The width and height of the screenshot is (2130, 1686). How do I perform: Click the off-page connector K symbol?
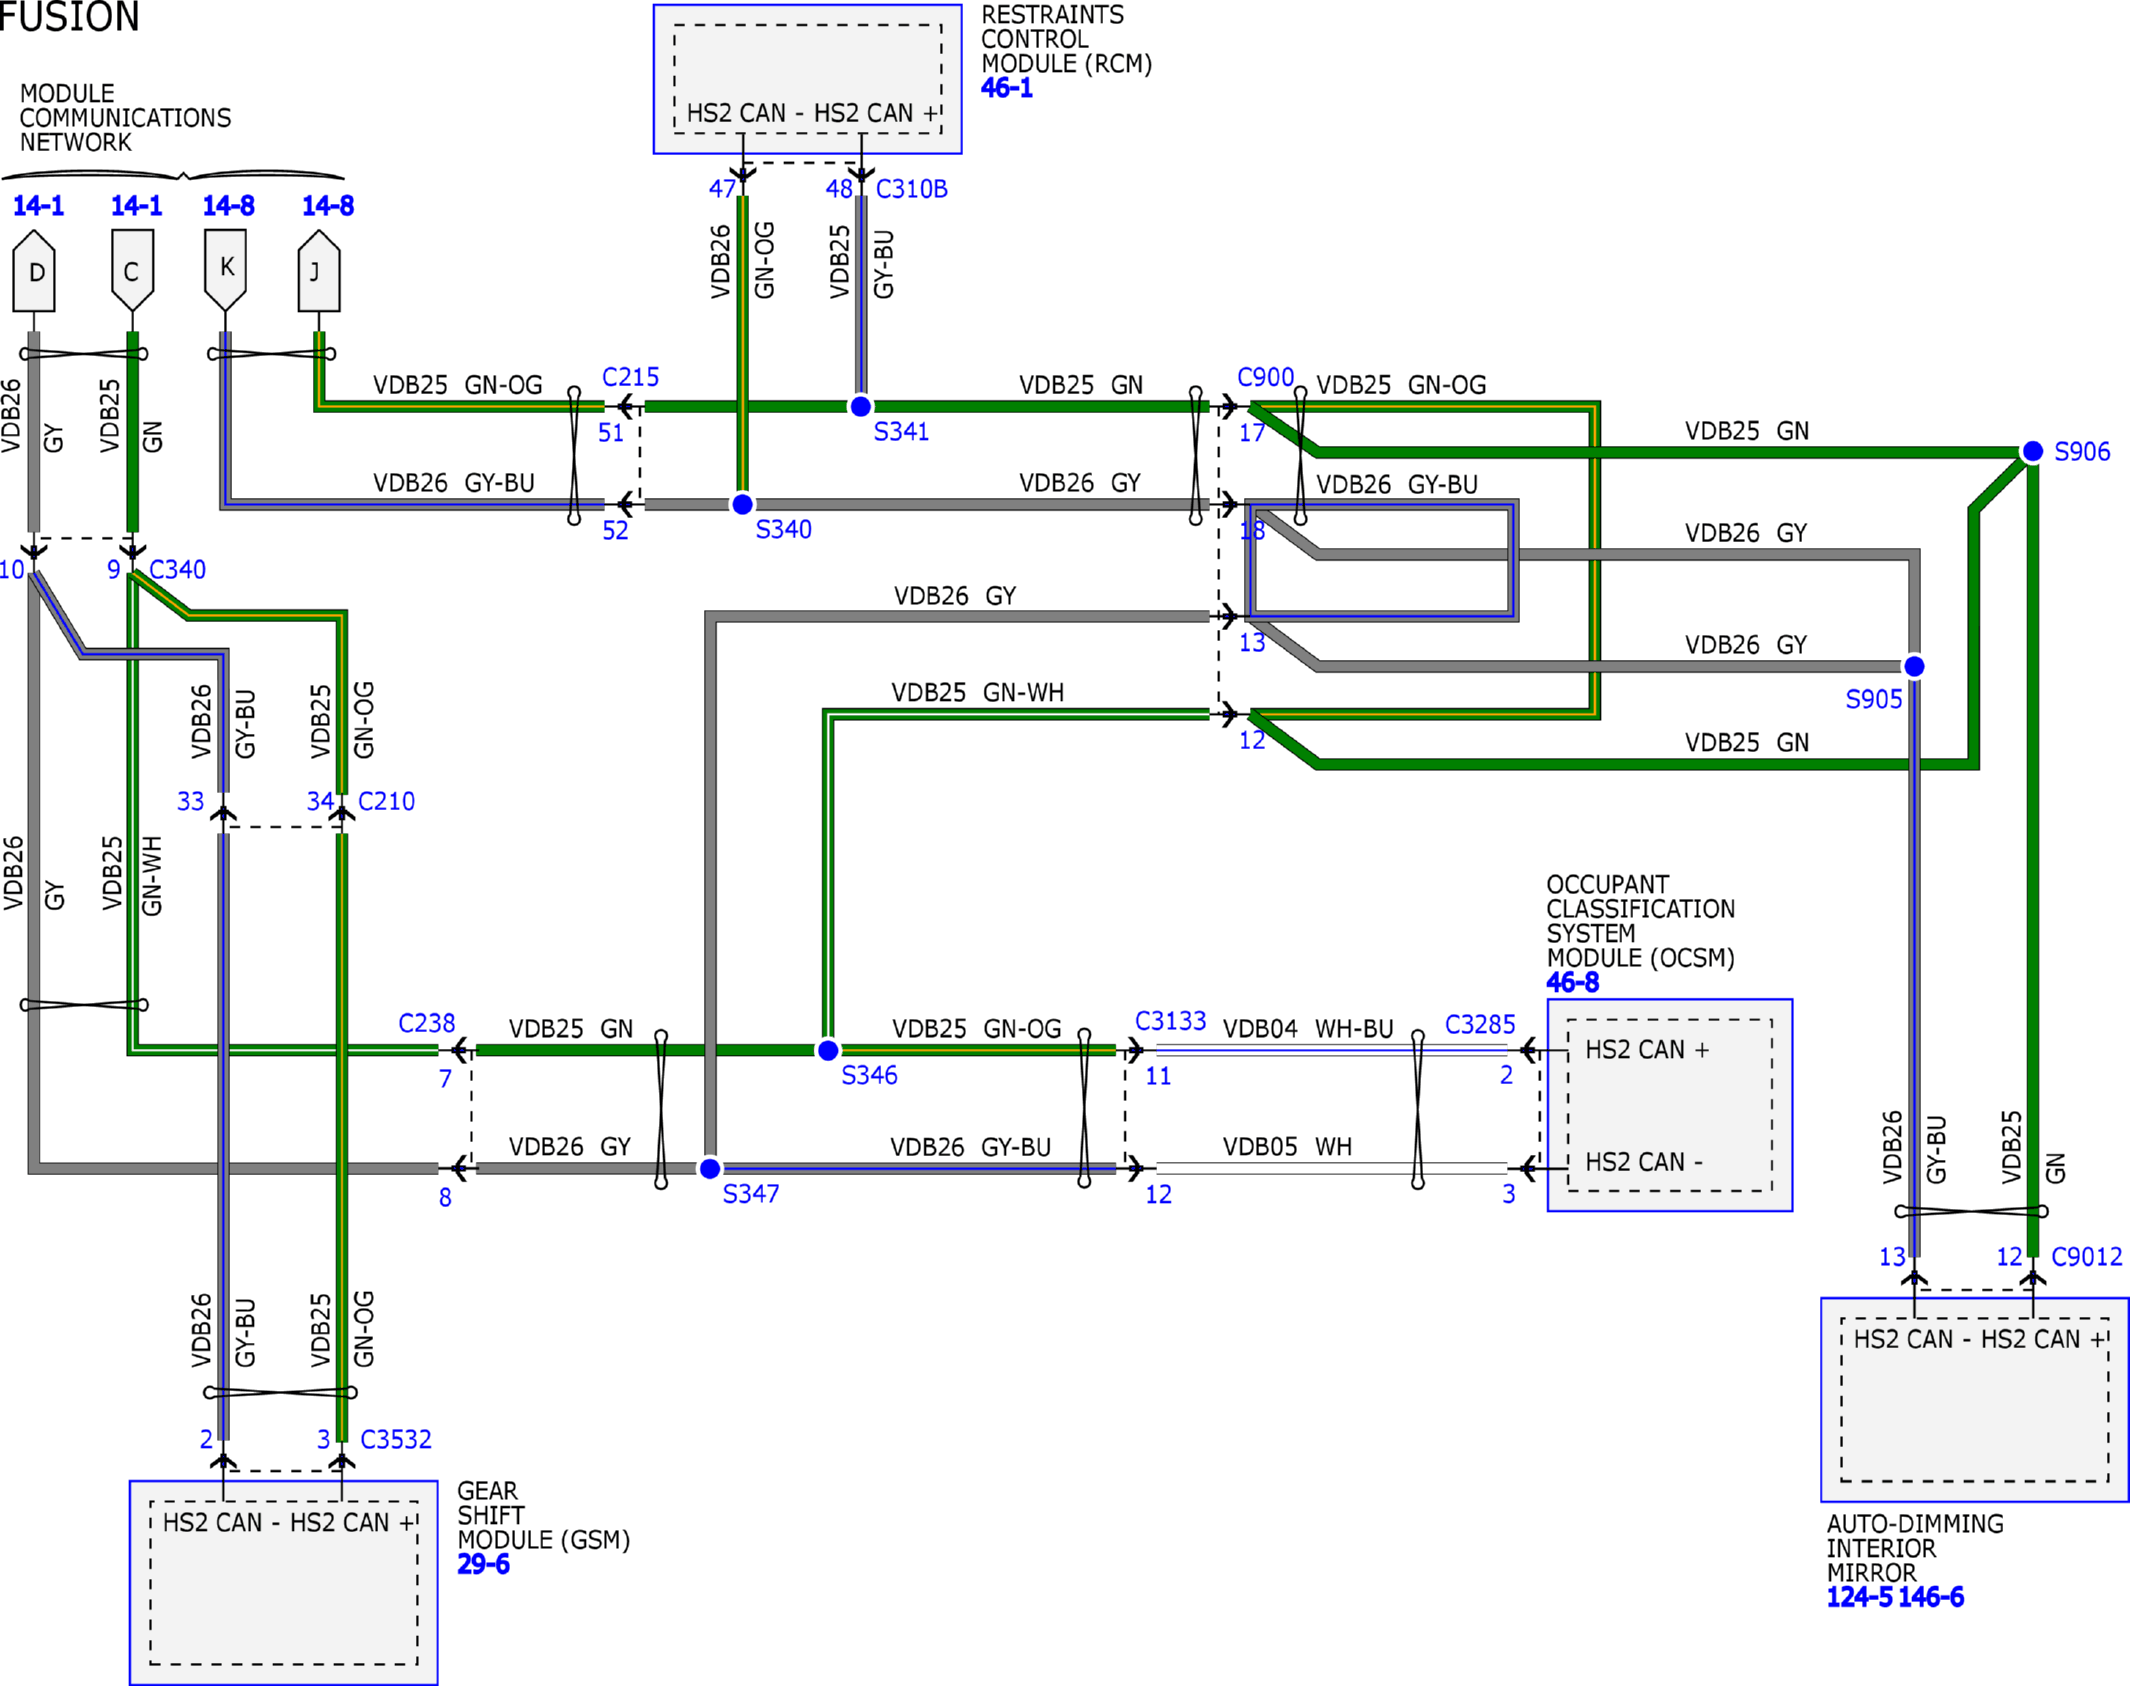(x=225, y=270)
